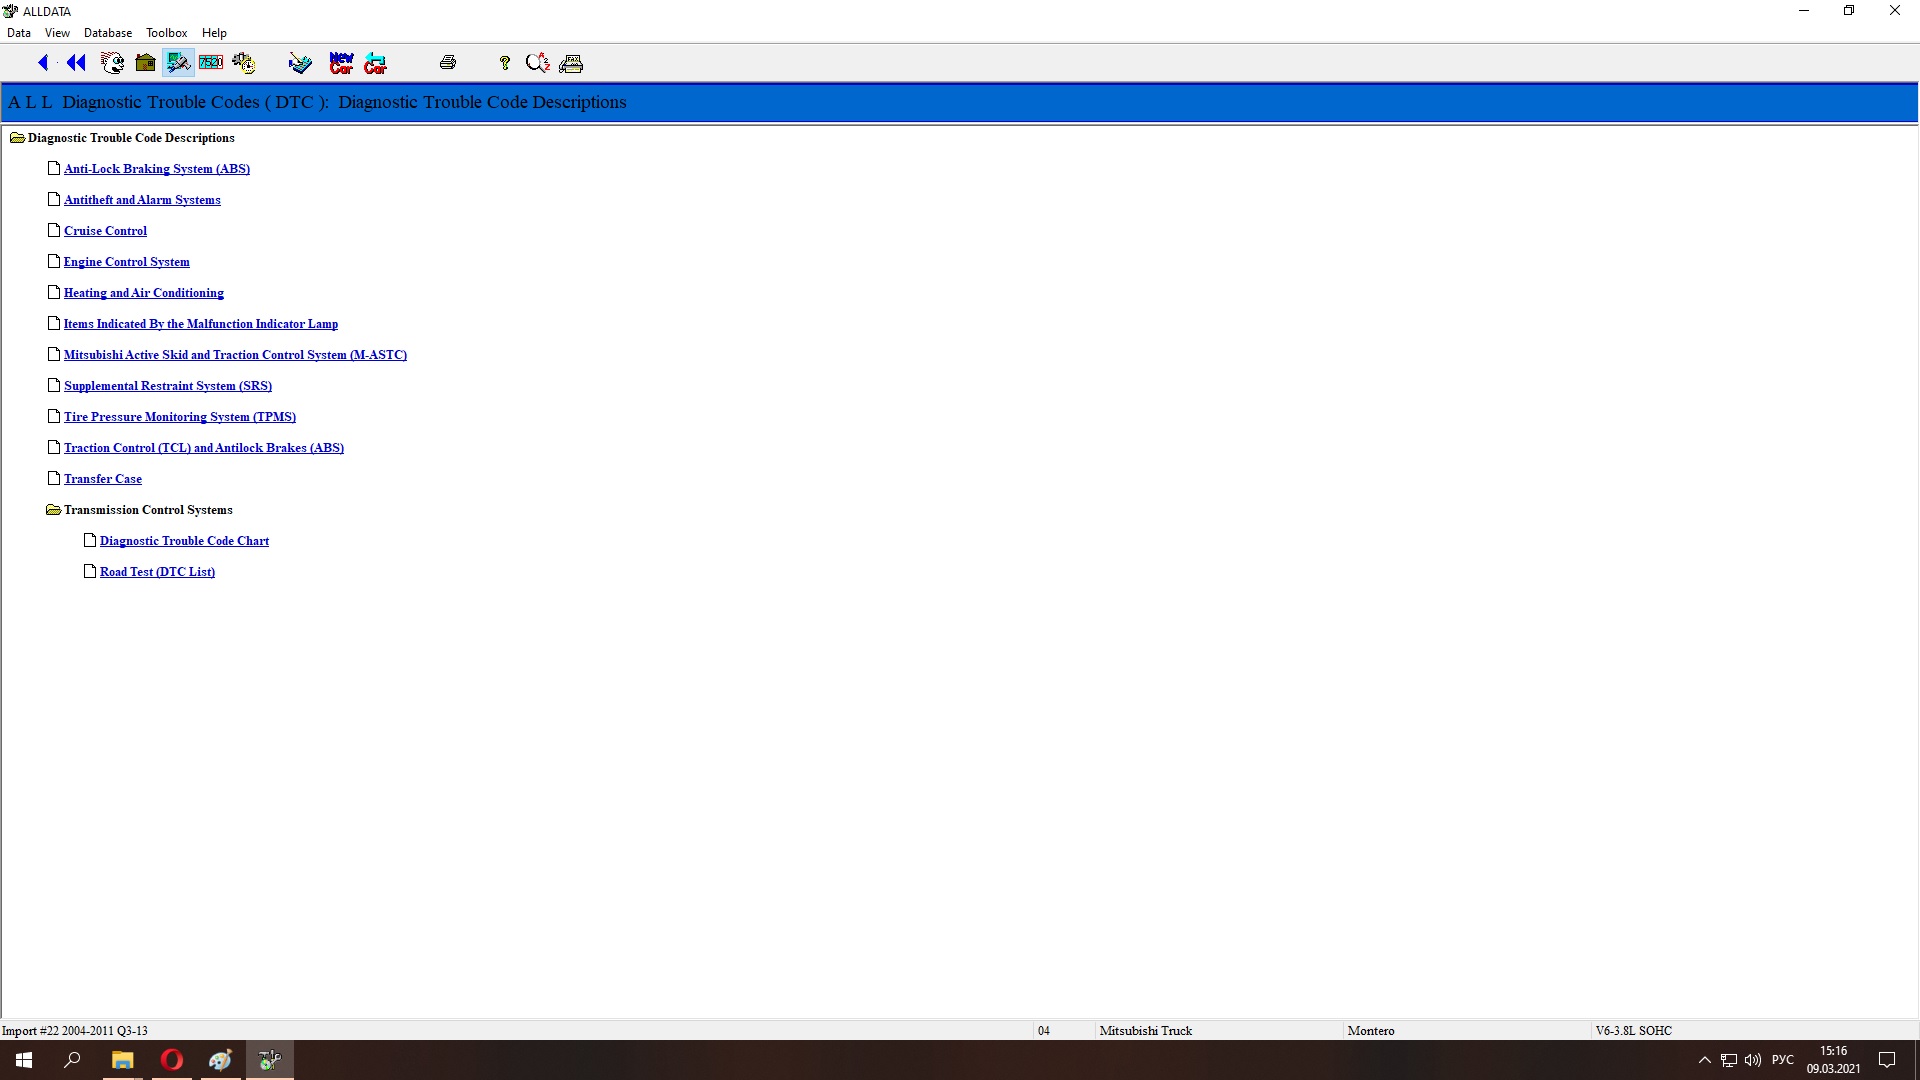Click the previous Car arrow icon

coord(375,63)
